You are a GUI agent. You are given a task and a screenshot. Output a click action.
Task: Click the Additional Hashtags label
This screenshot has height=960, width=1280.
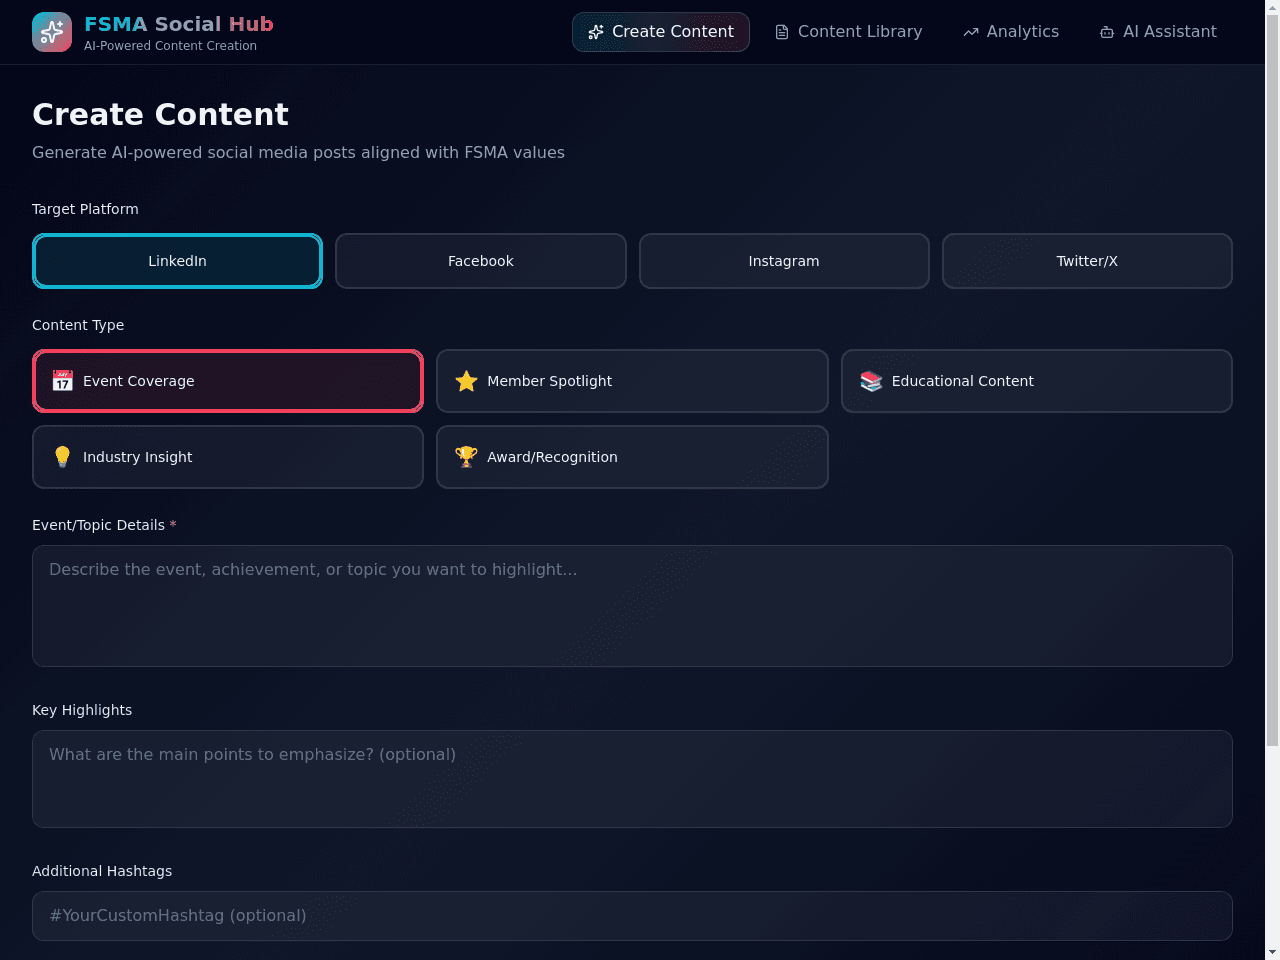[x=102, y=871]
